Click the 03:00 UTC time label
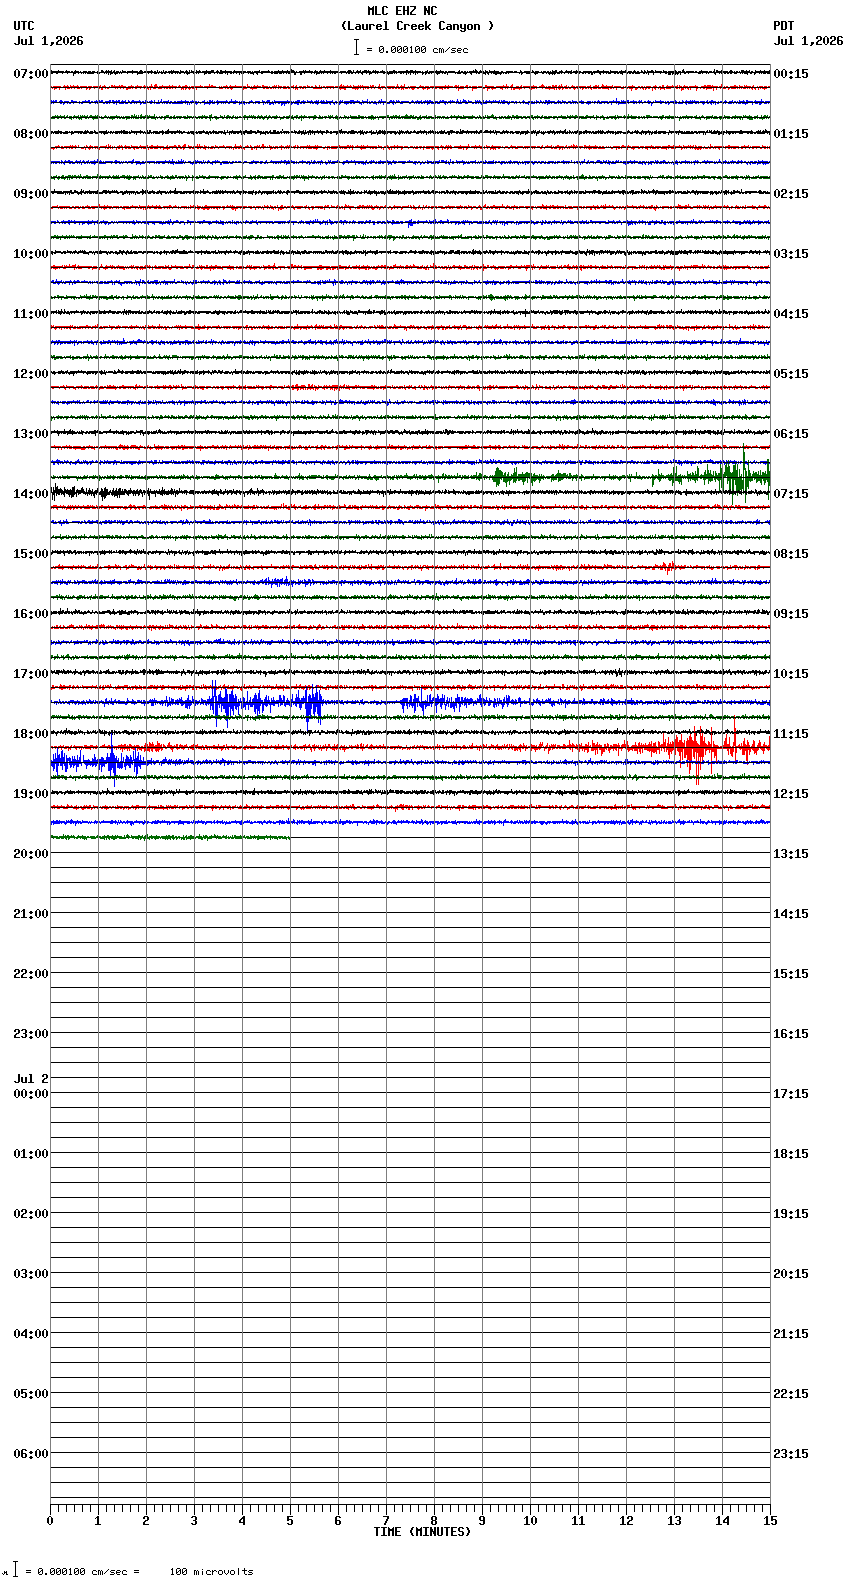 (31, 1274)
